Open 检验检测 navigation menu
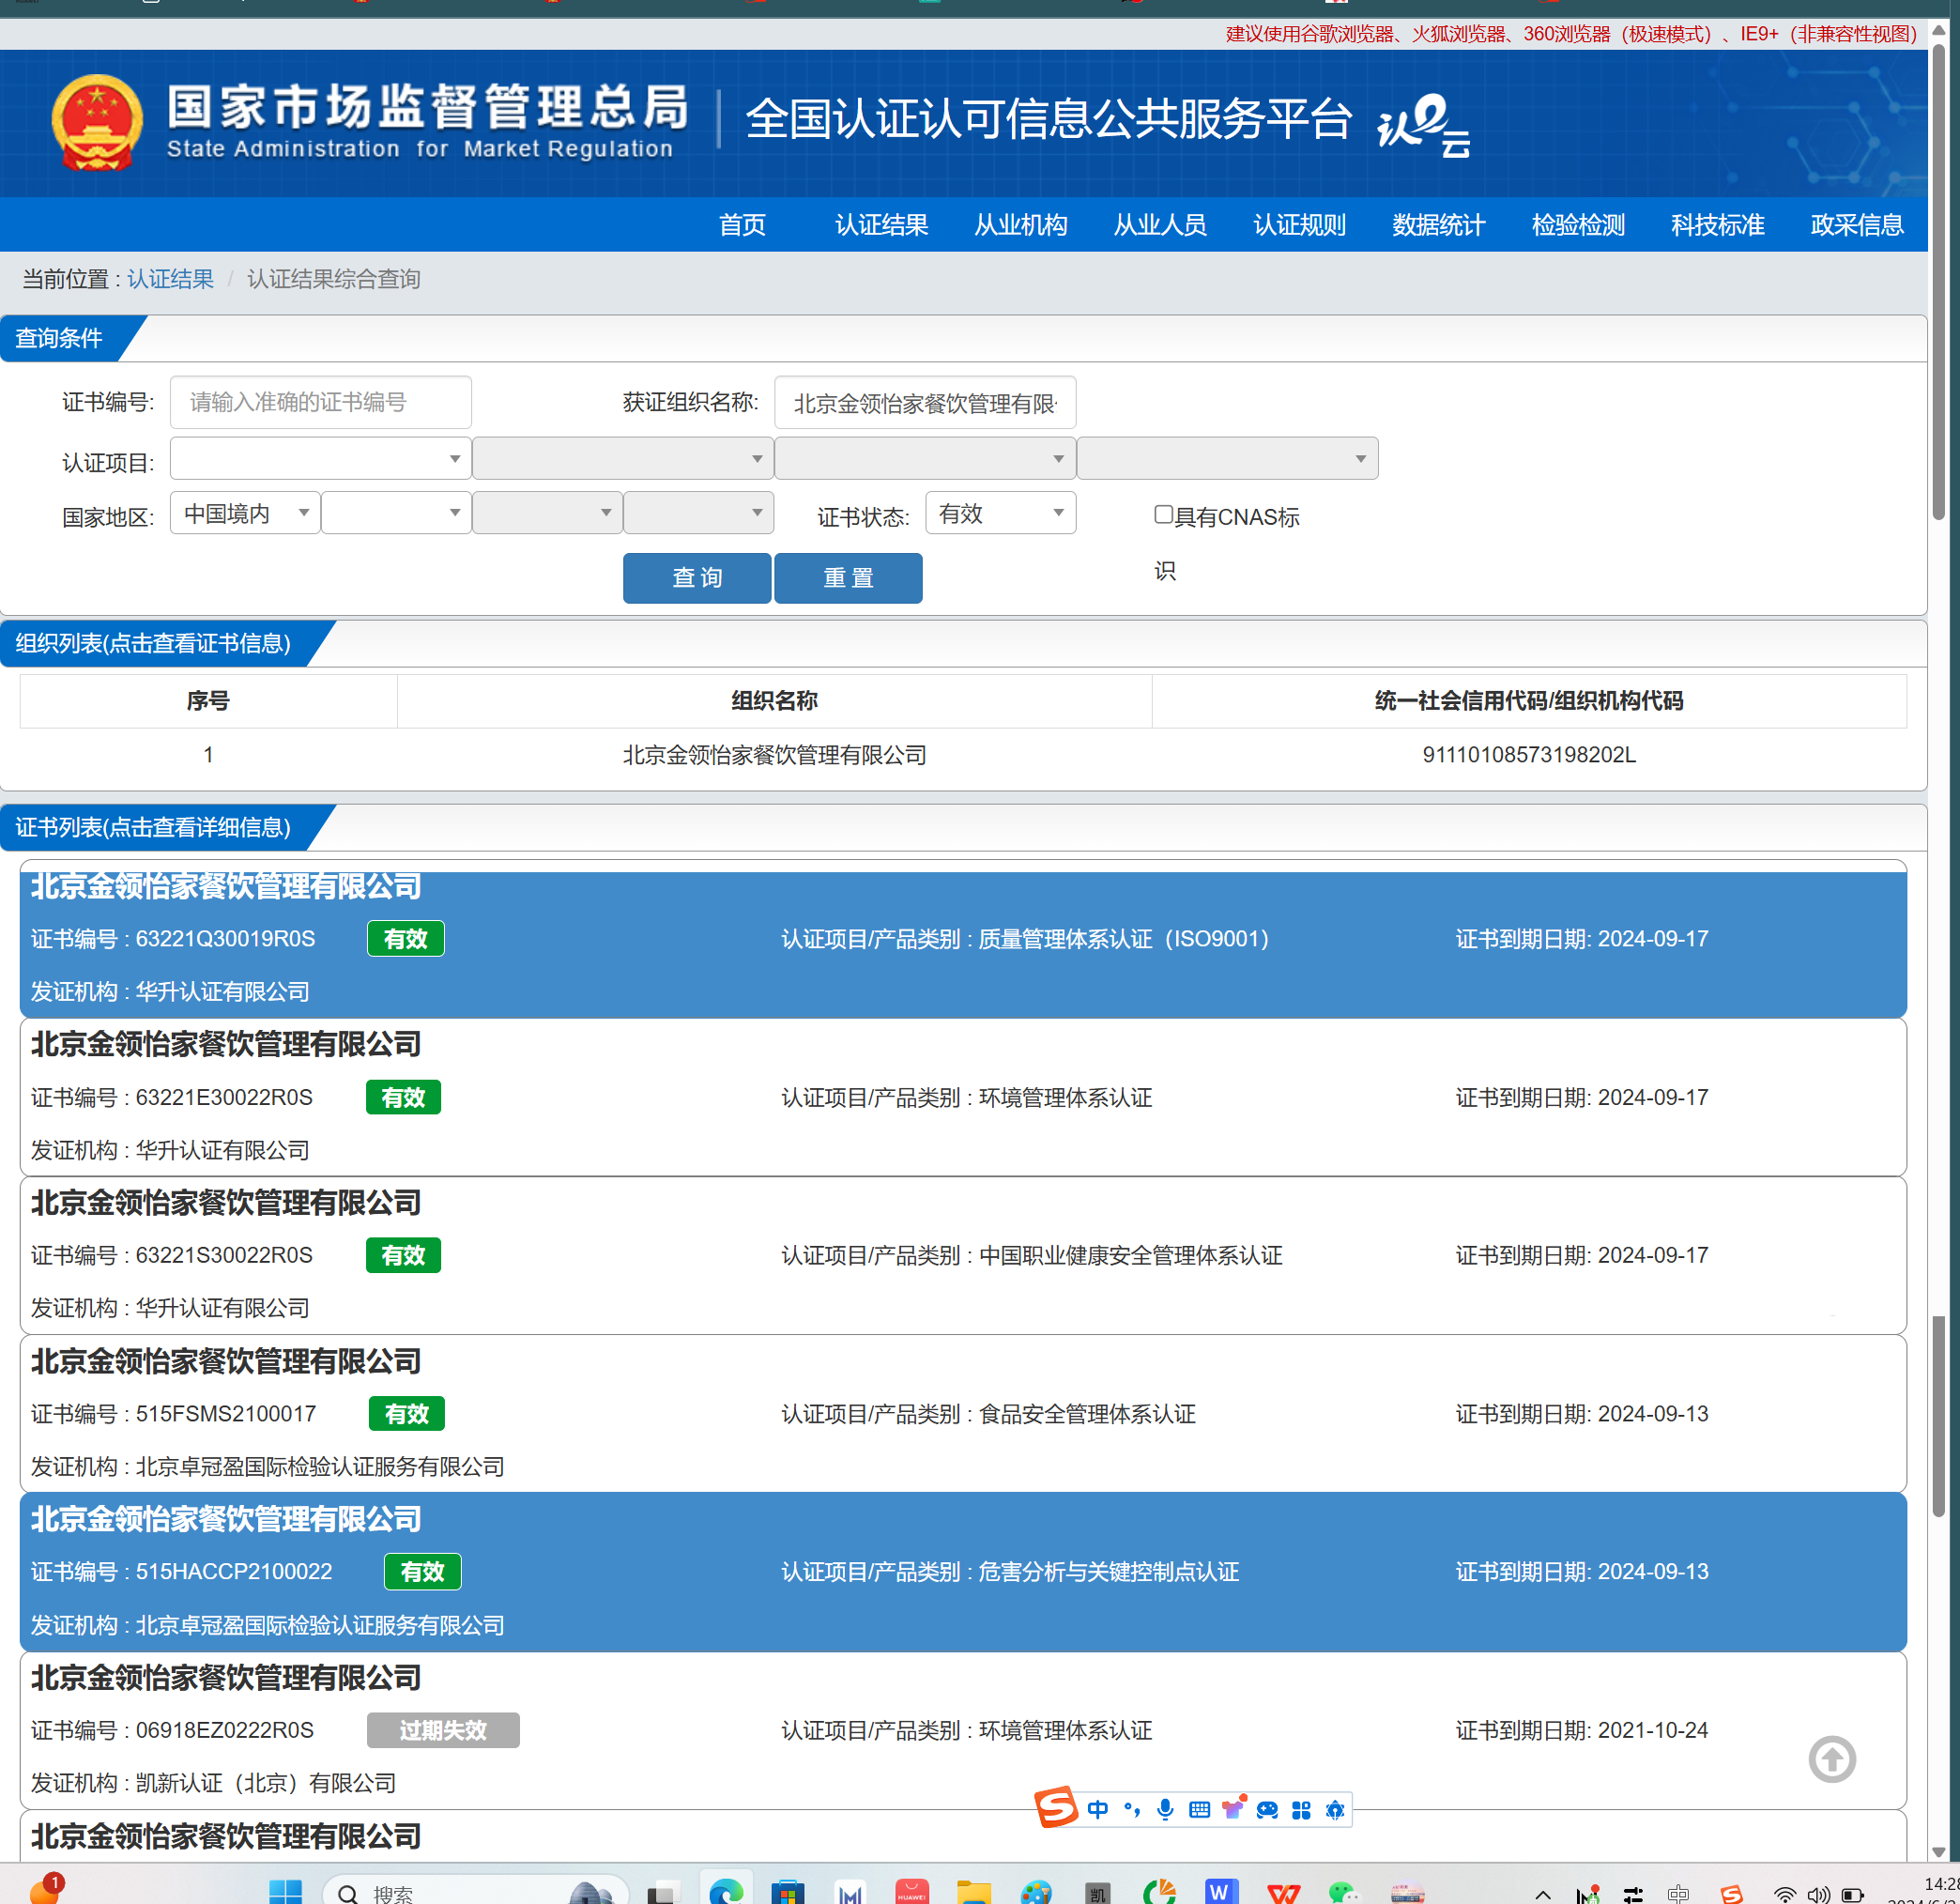This screenshot has width=1960, height=1904. point(1578,225)
